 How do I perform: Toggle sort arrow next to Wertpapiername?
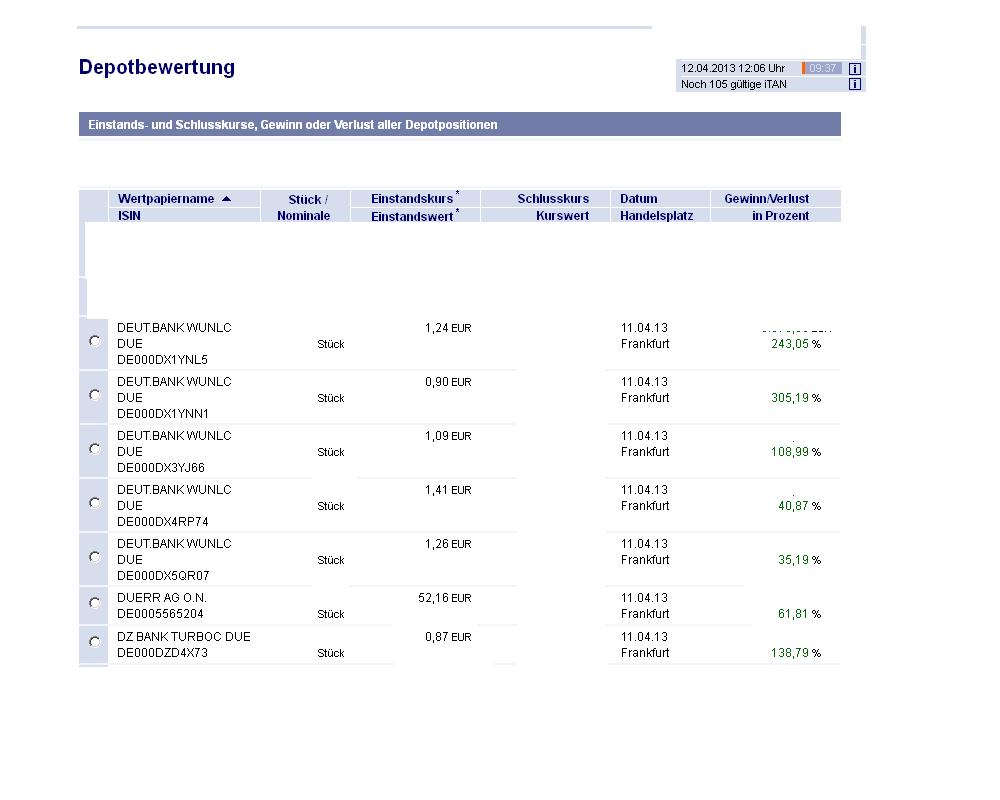[x=226, y=199]
